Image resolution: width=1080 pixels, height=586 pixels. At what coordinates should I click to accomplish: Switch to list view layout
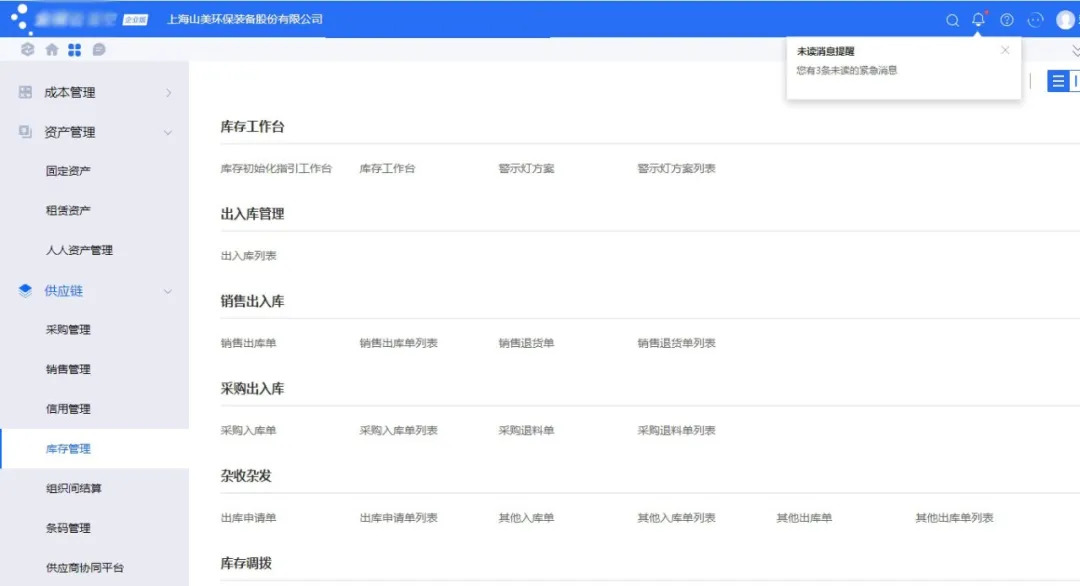tap(1058, 80)
